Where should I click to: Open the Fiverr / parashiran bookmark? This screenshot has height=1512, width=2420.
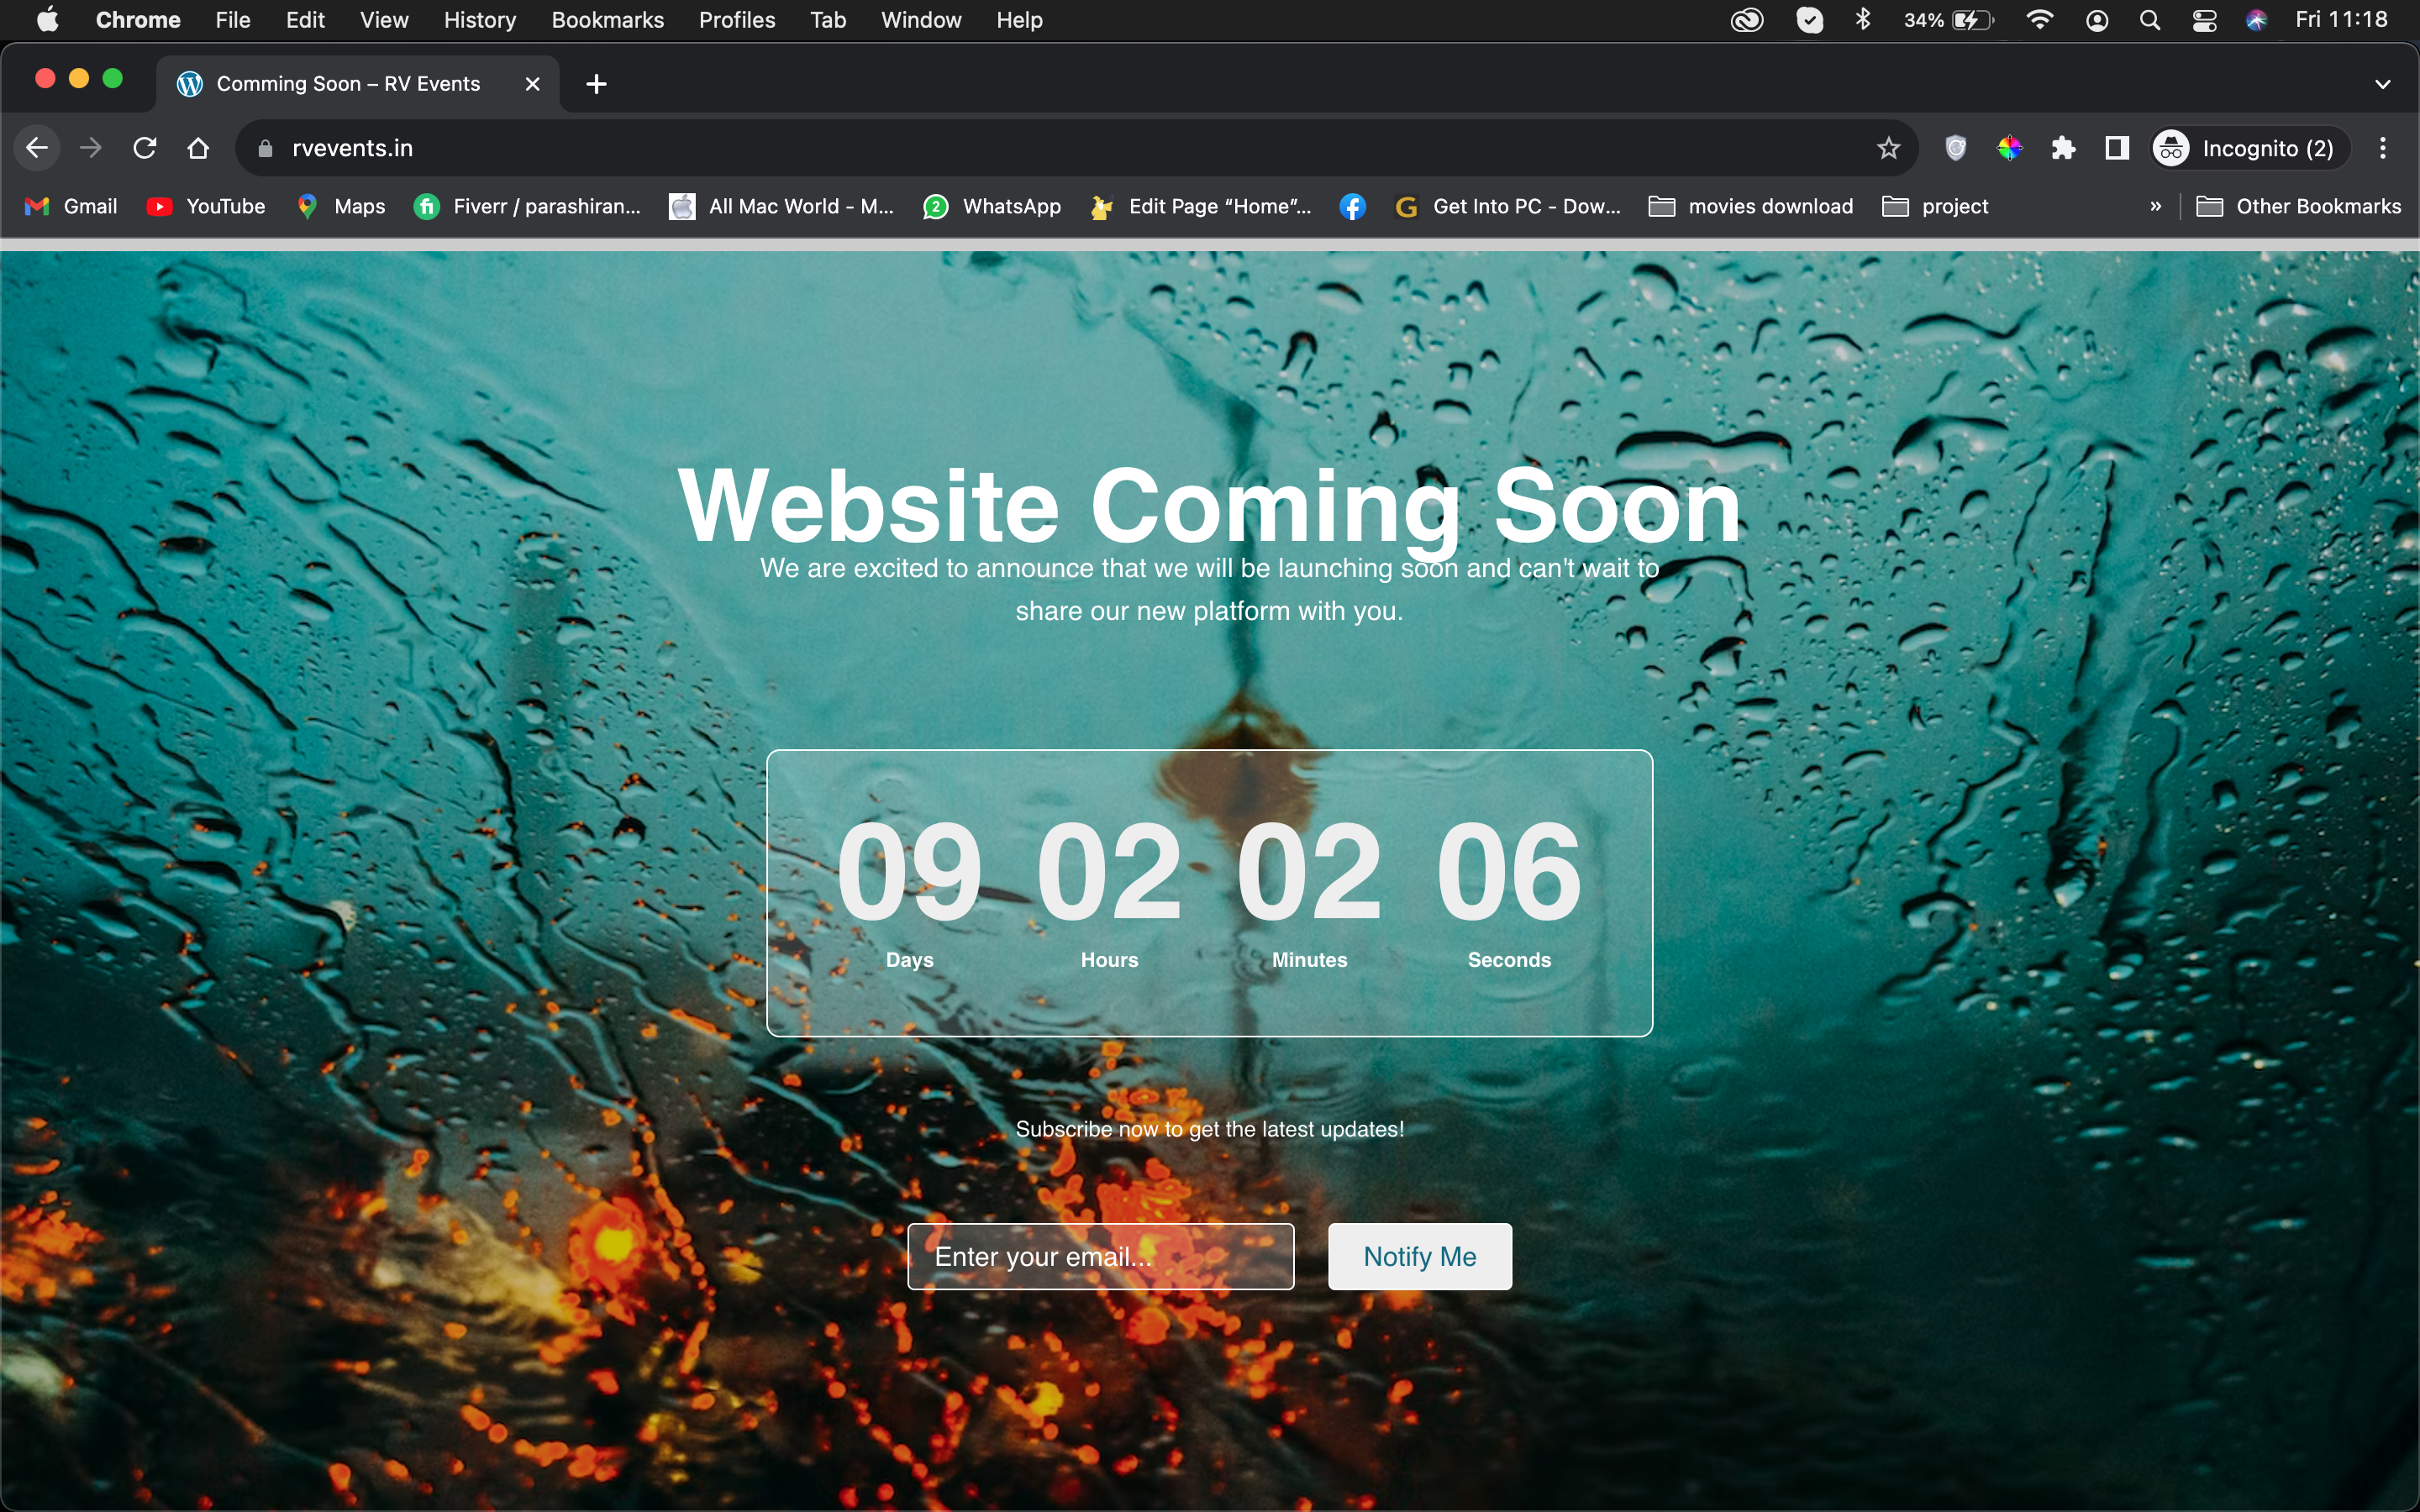tap(528, 206)
